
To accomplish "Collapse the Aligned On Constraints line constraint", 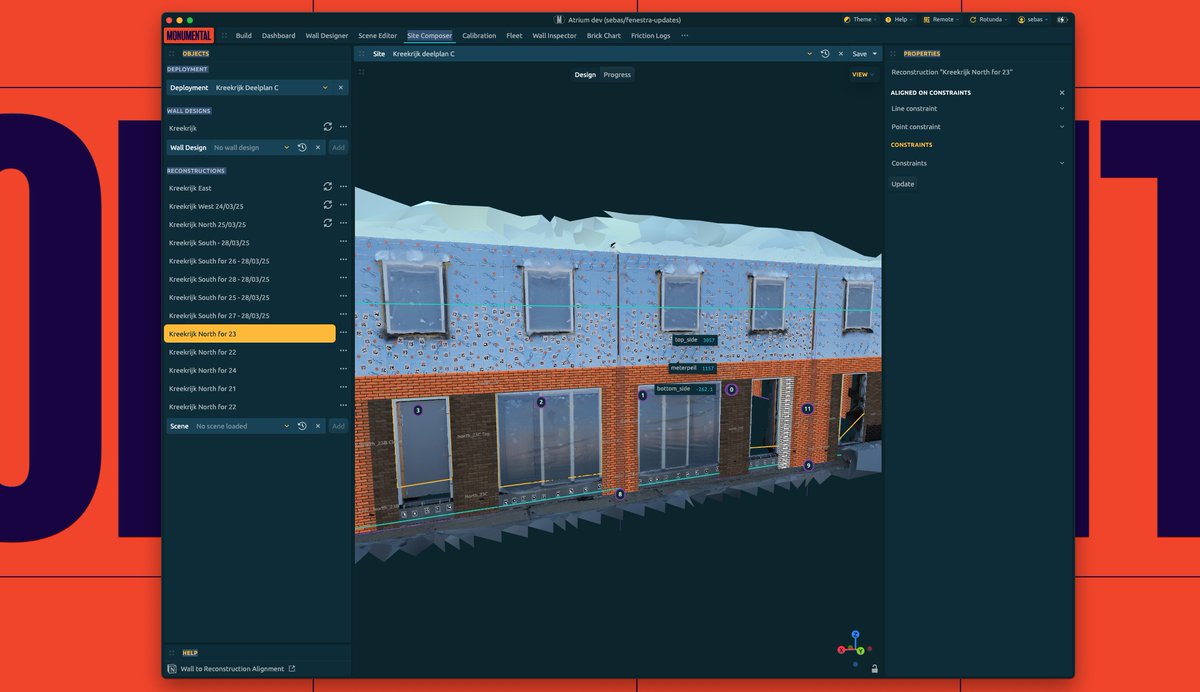I will click(1061, 108).
